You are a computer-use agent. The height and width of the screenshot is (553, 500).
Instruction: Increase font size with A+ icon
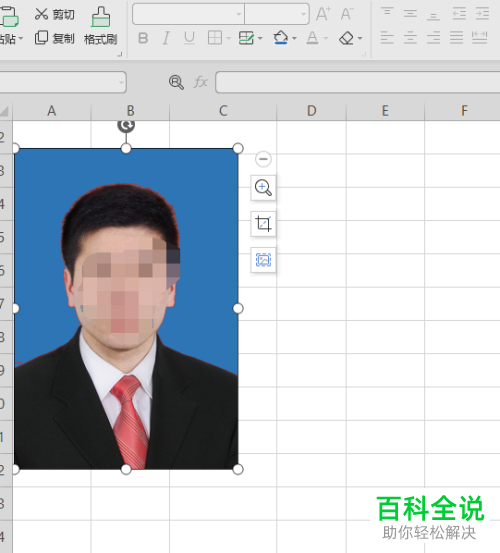click(323, 14)
